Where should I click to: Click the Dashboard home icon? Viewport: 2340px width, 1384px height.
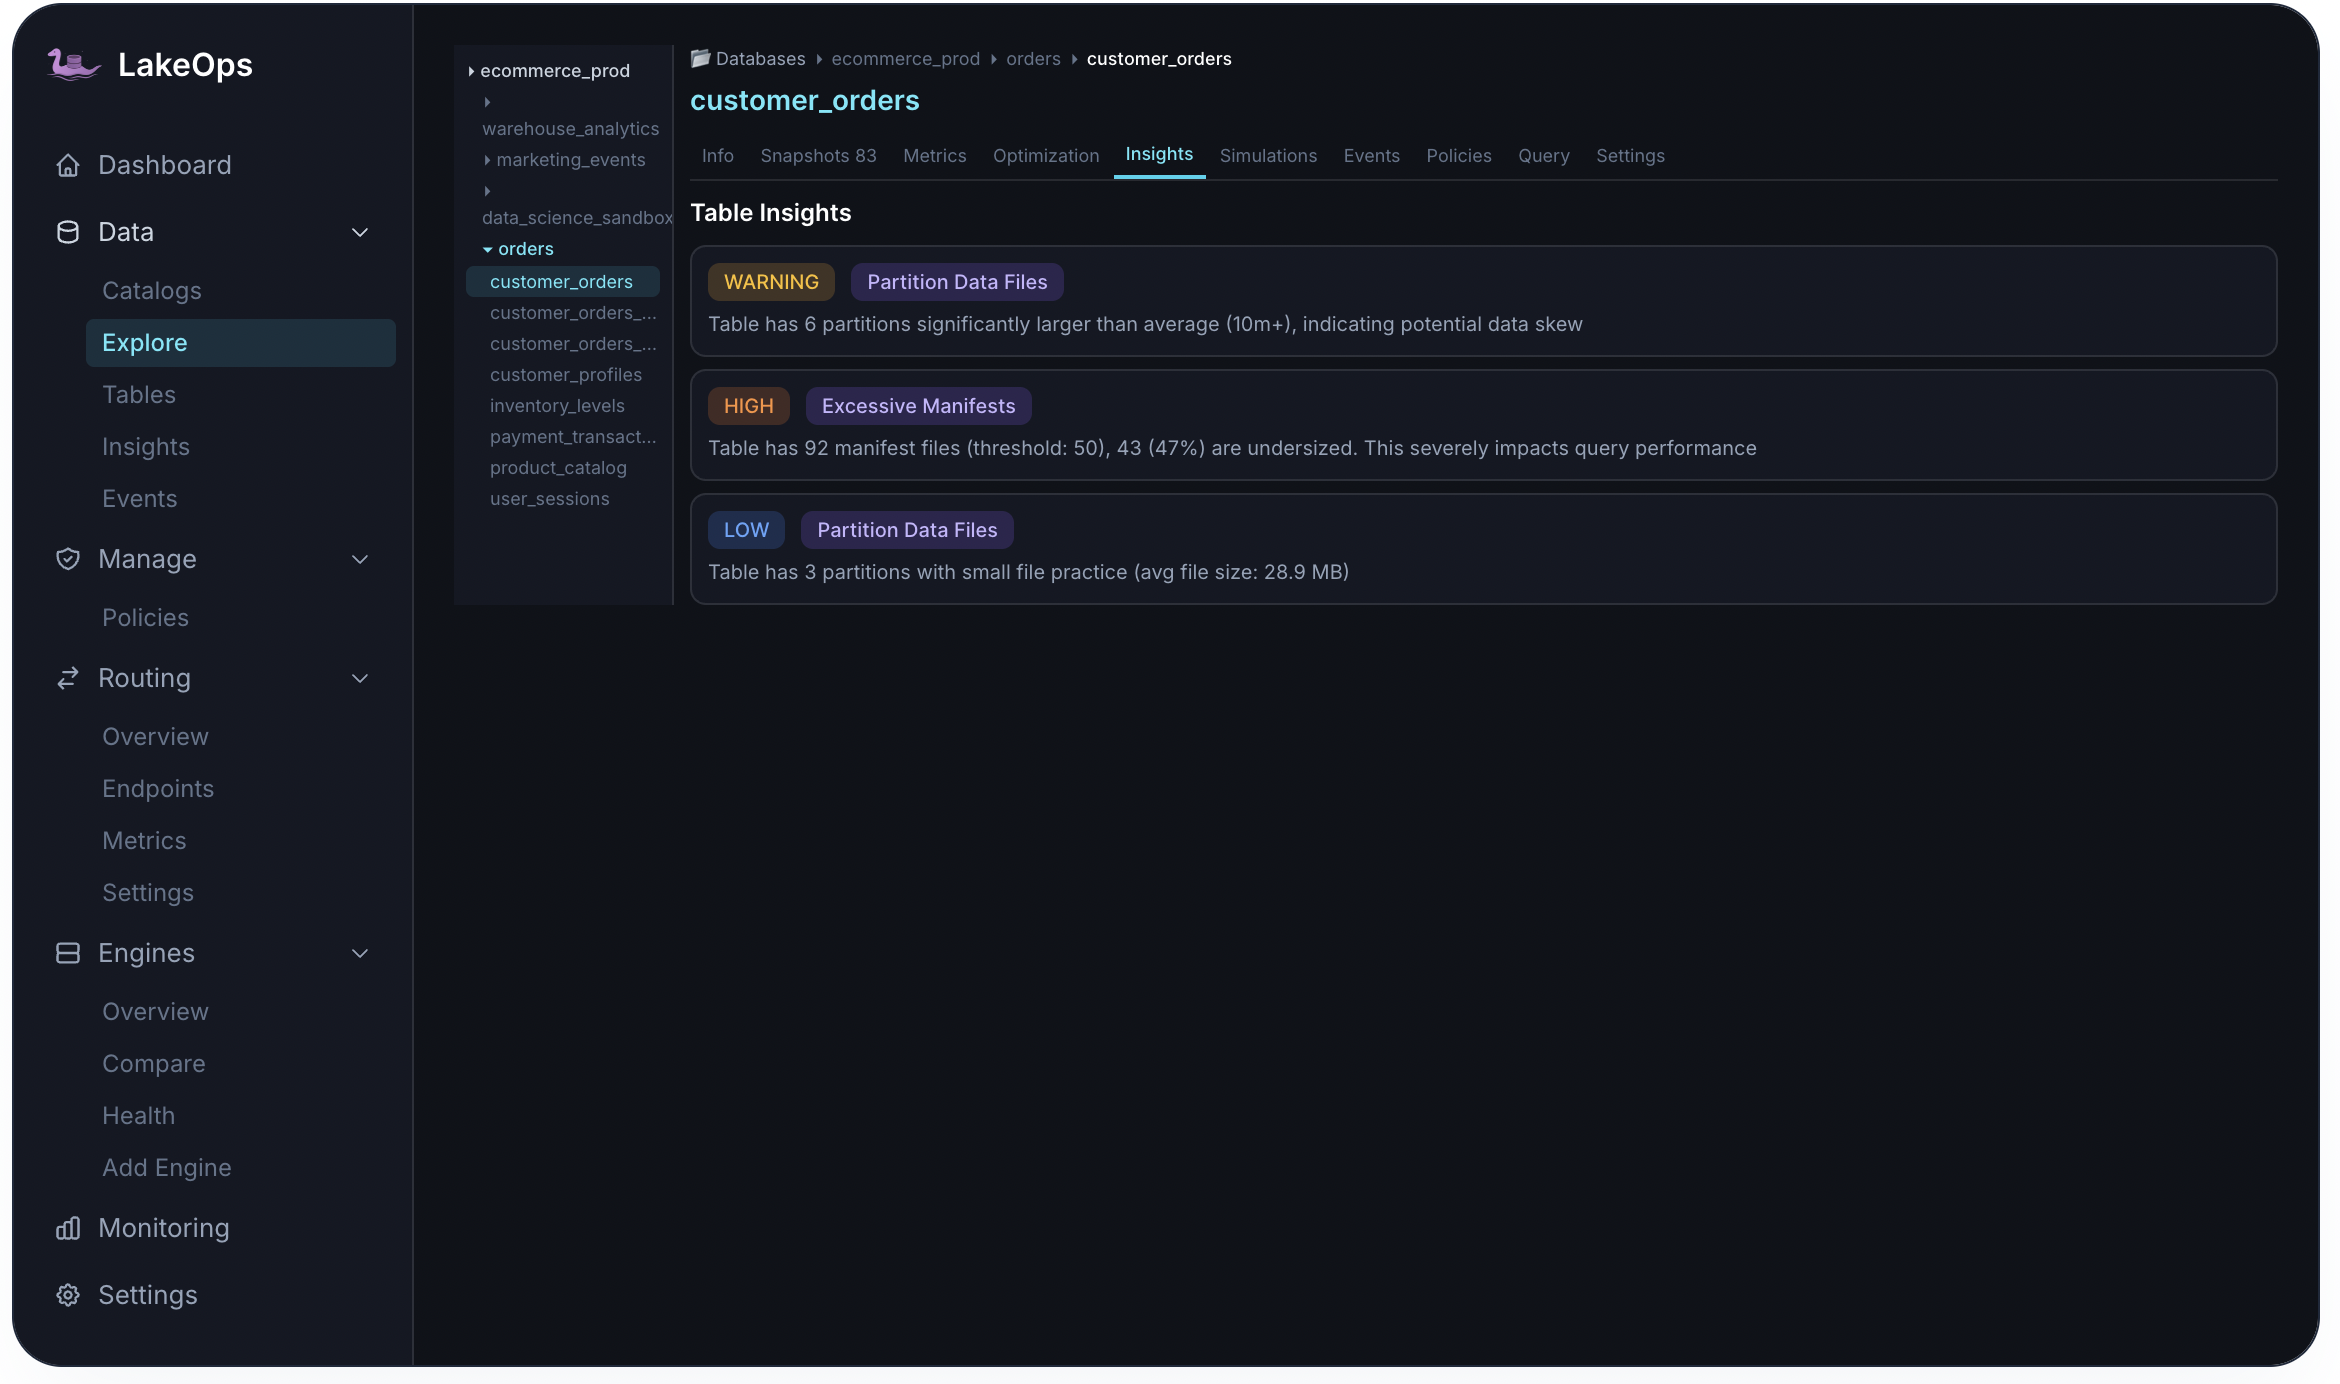pos(68,165)
